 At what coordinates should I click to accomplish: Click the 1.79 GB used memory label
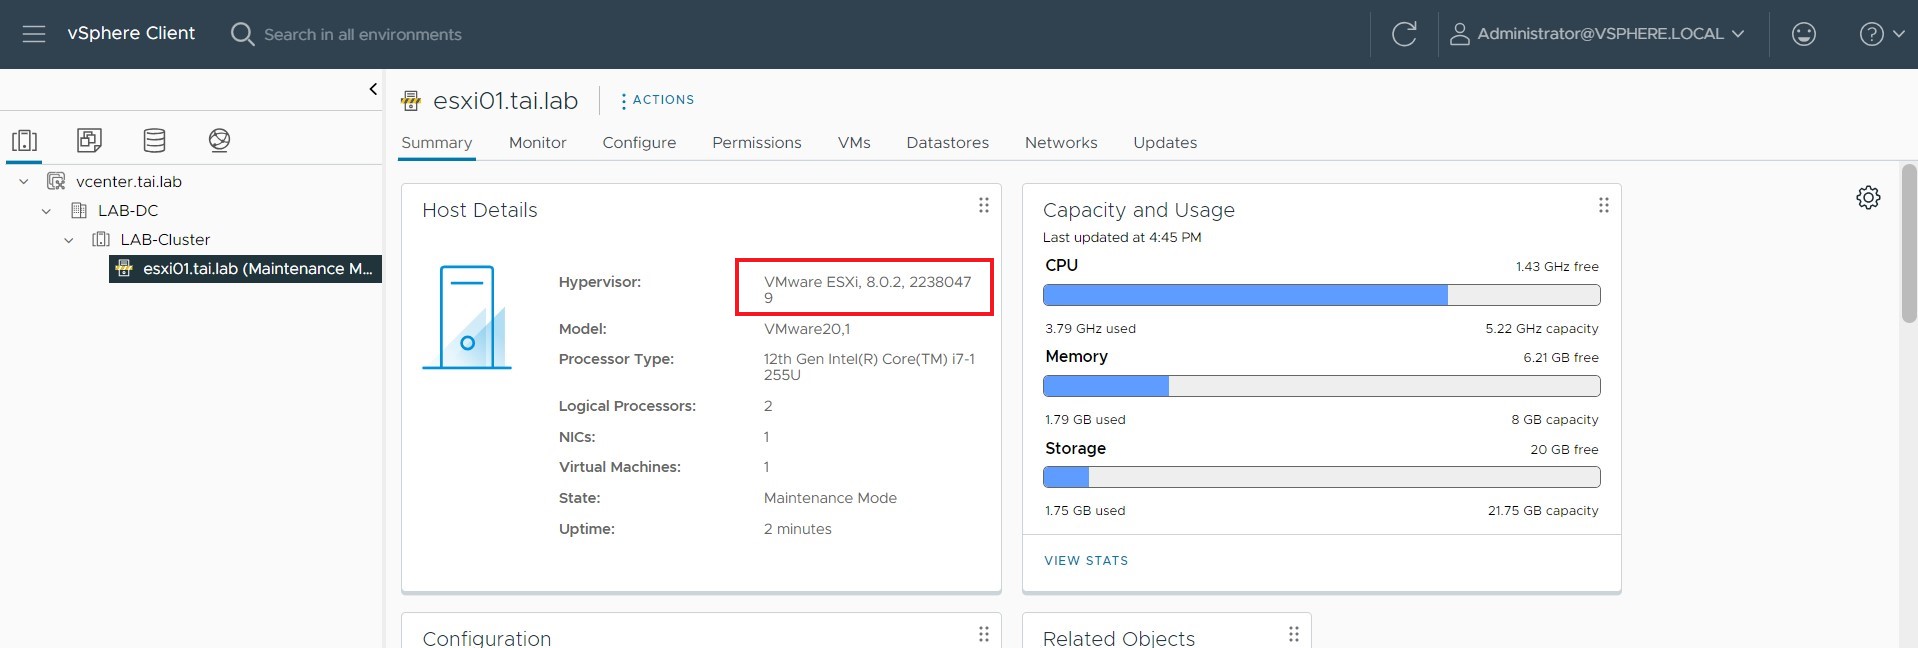[x=1085, y=420]
